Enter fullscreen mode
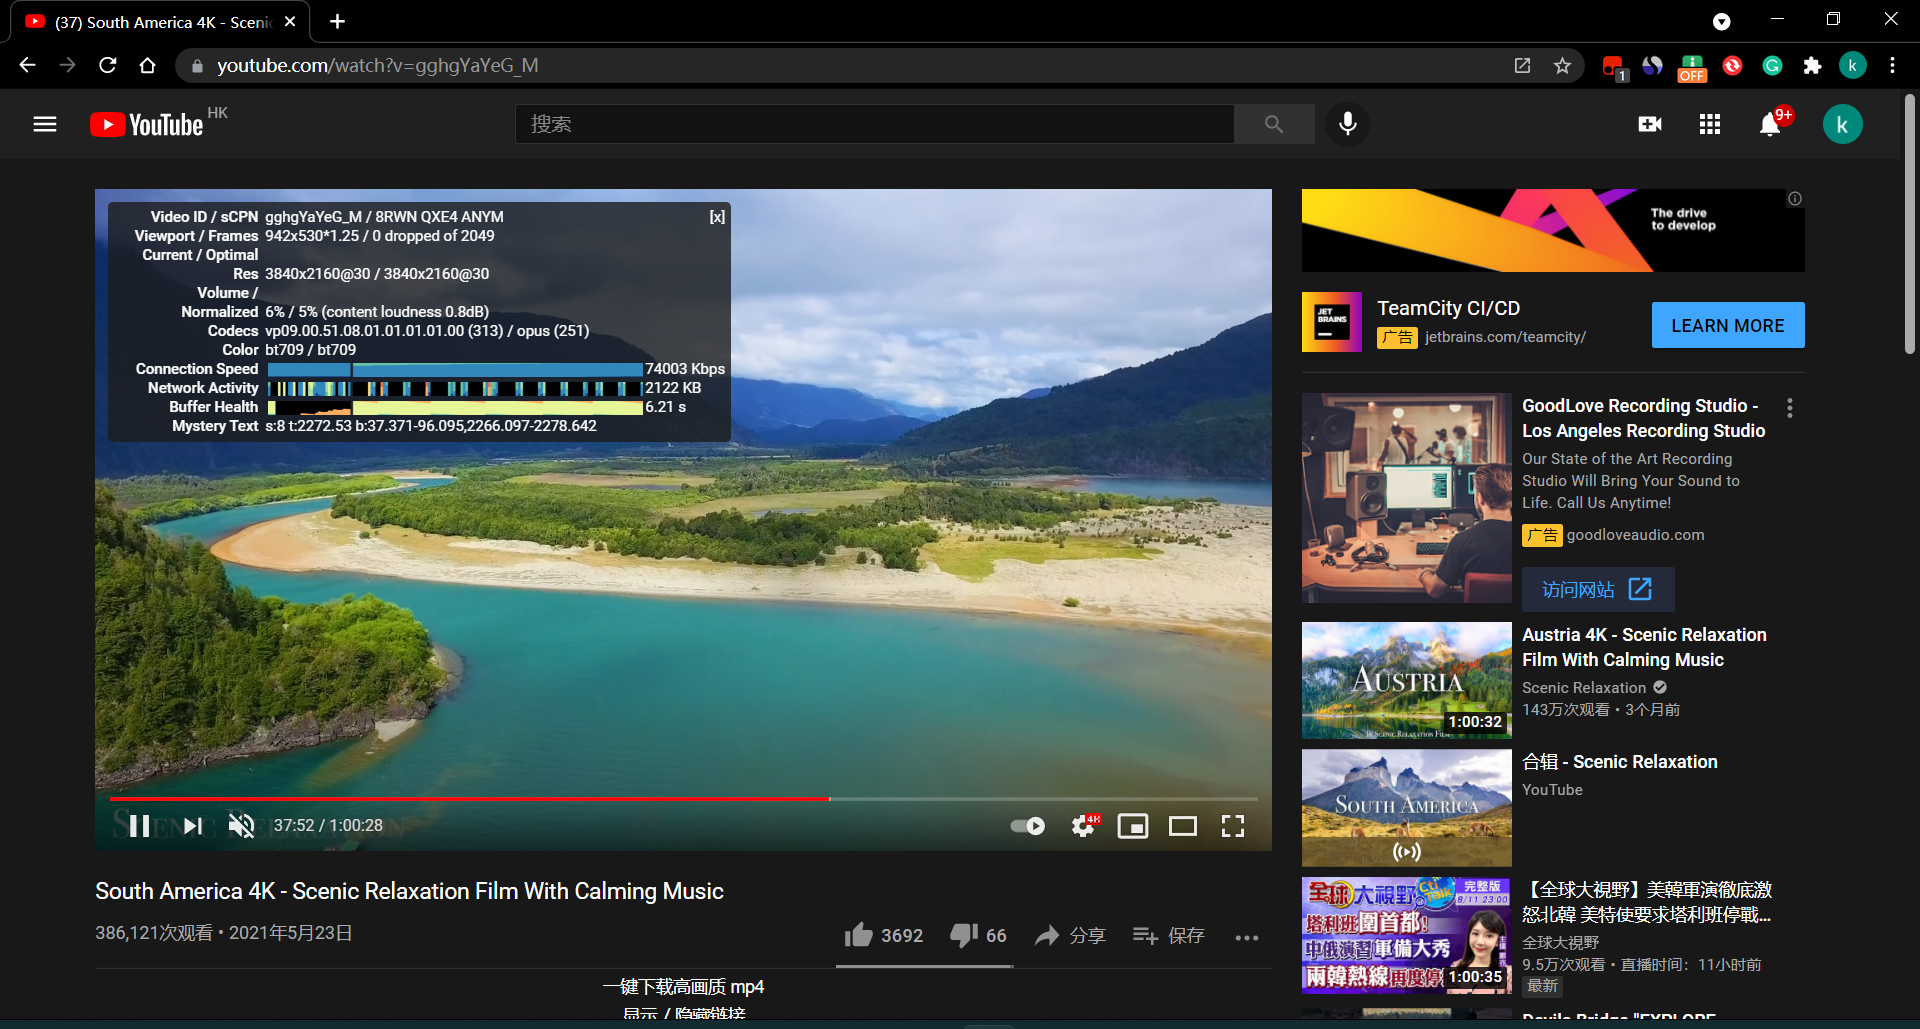Viewport: 1920px width, 1029px height. pos(1233,826)
